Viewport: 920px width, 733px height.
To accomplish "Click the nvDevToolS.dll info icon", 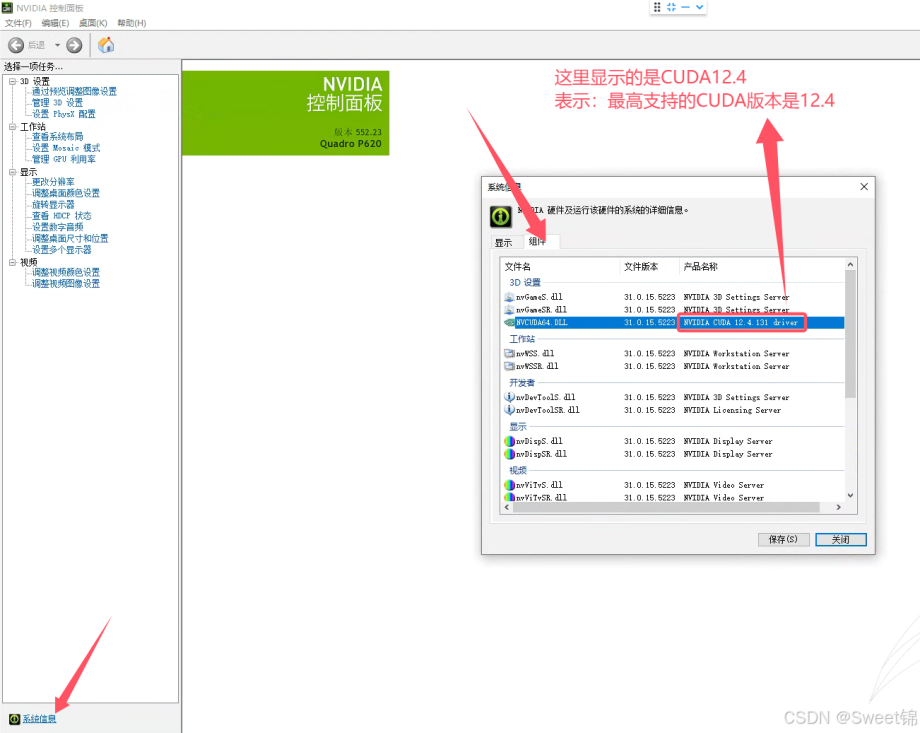I will [510, 397].
